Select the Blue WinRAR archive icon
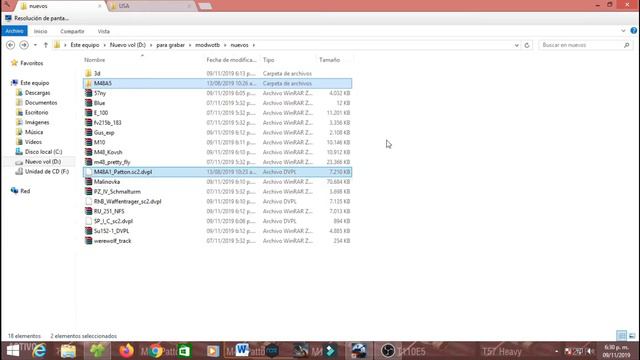This screenshot has height=360, width=640. tap(89, 103)
